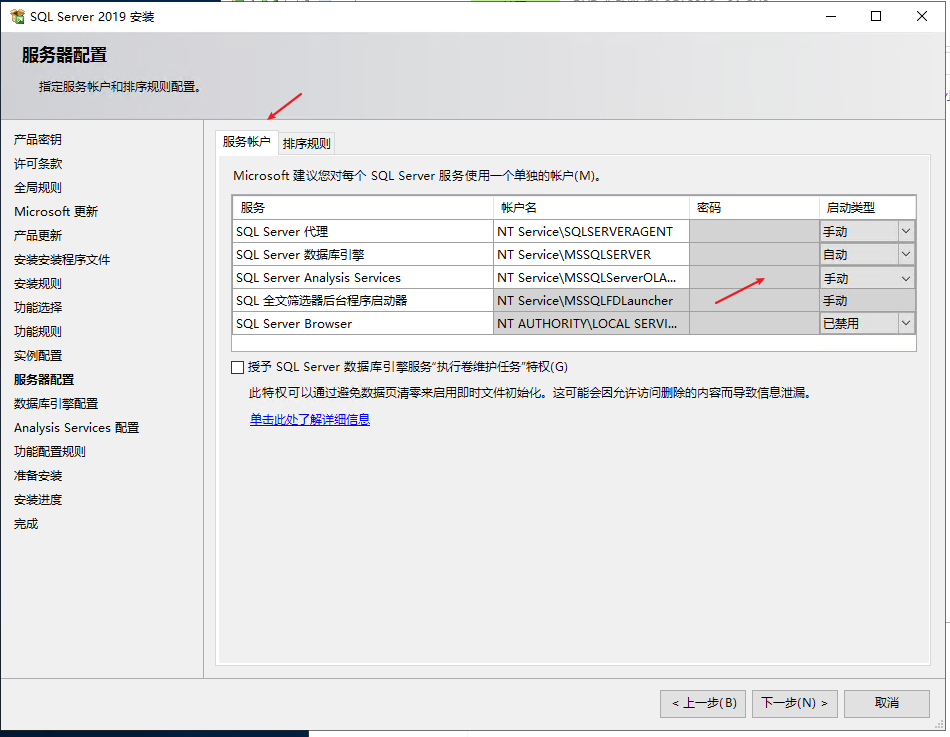Viewport: 950px width, 737px height.
Task: Click the 上一步(B) button
Action: pos(703,703)
